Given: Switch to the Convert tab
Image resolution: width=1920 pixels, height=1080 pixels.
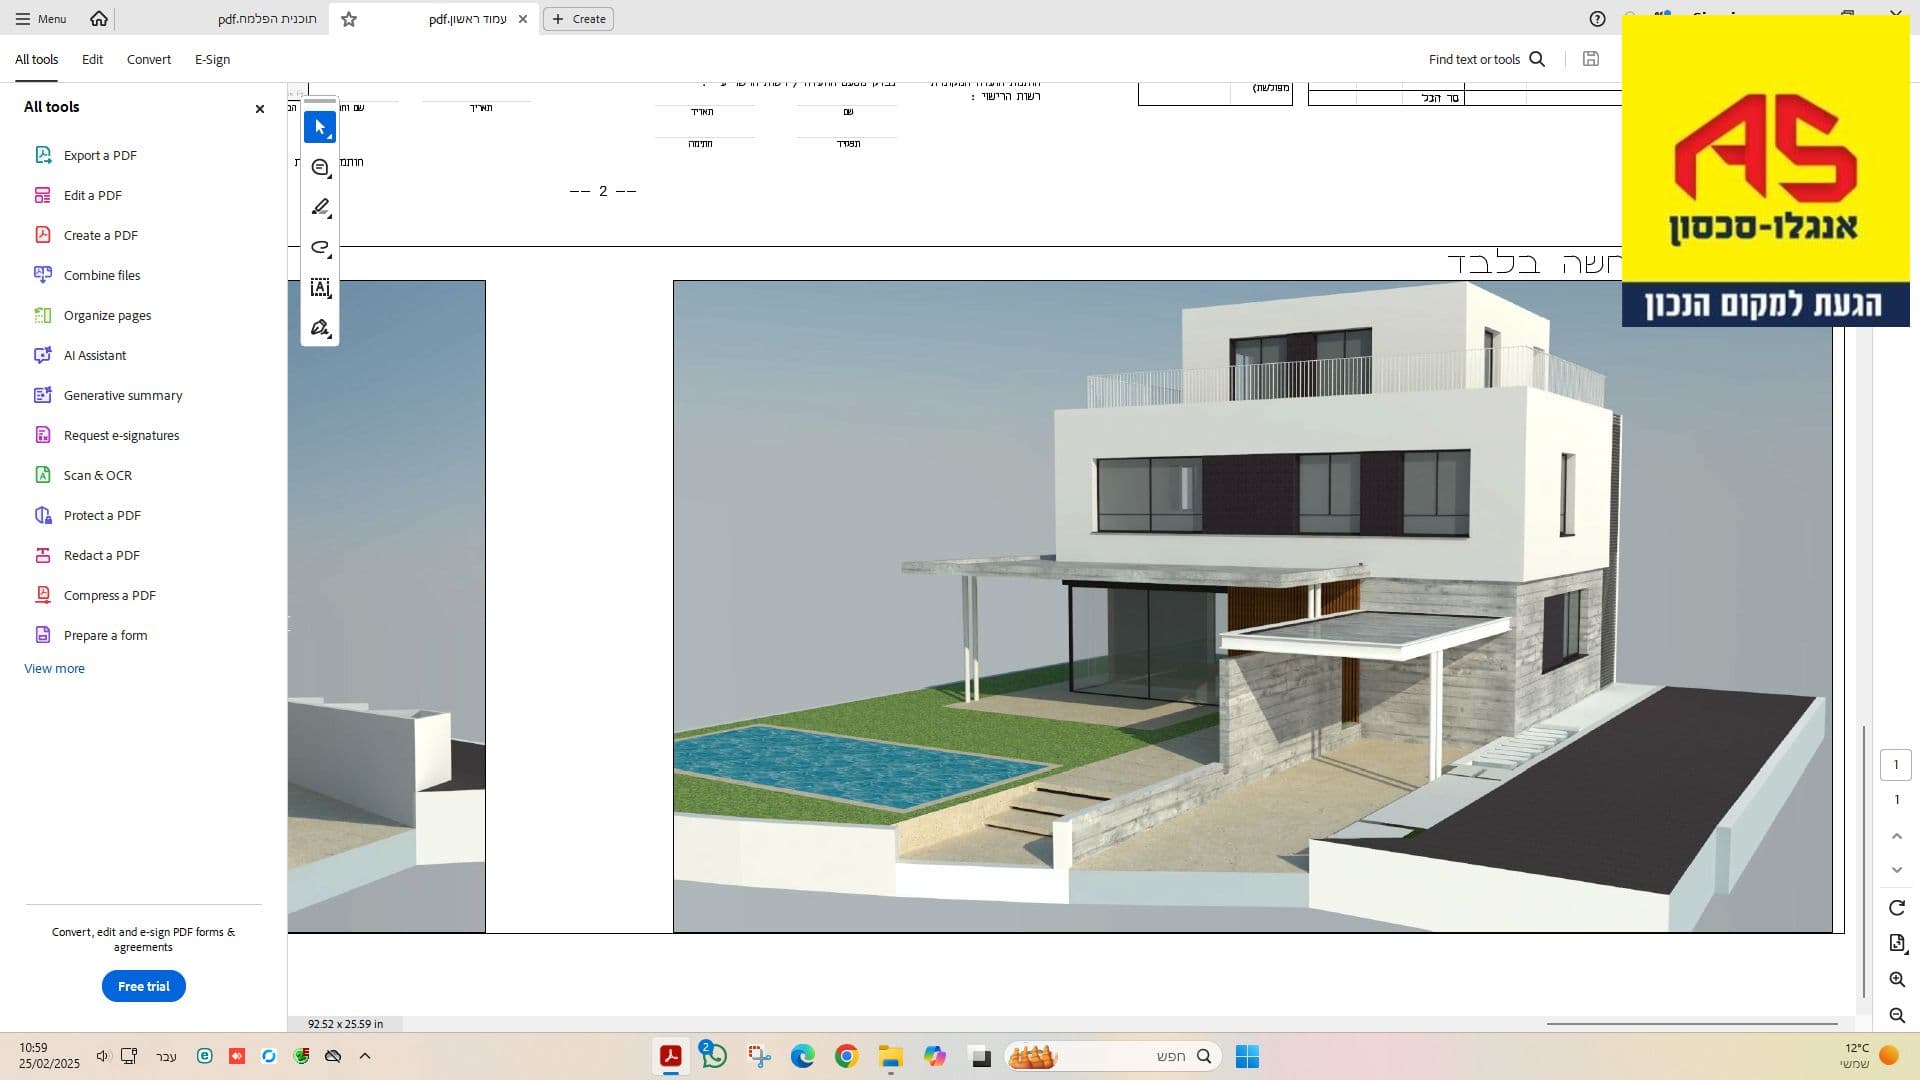Looking at the screenshot, I should [149, 59].
